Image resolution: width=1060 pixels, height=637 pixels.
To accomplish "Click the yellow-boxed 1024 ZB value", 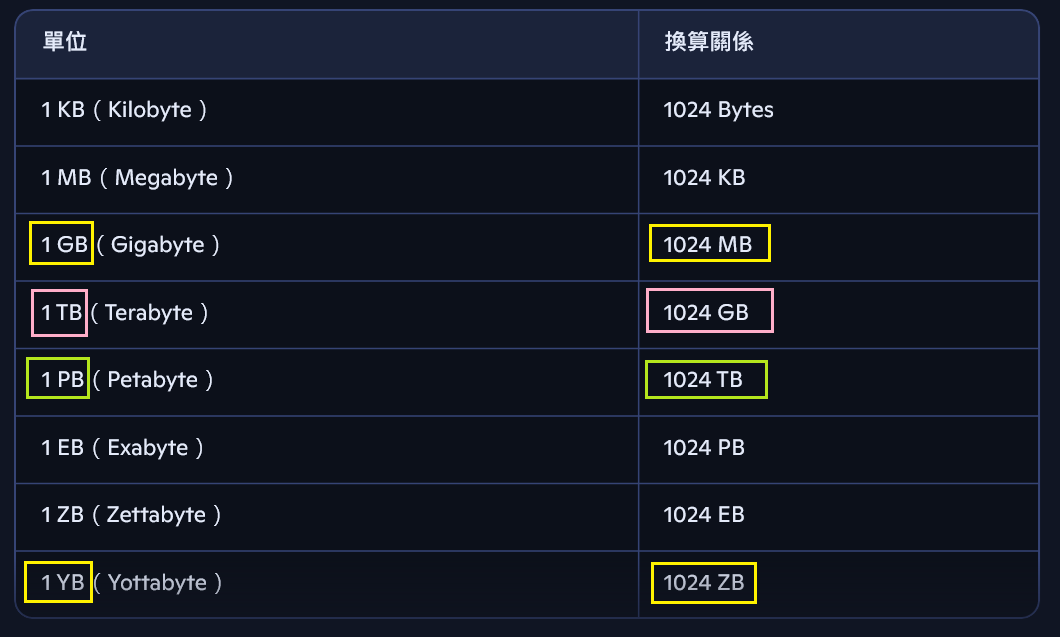I will click(x=704, y=583).
